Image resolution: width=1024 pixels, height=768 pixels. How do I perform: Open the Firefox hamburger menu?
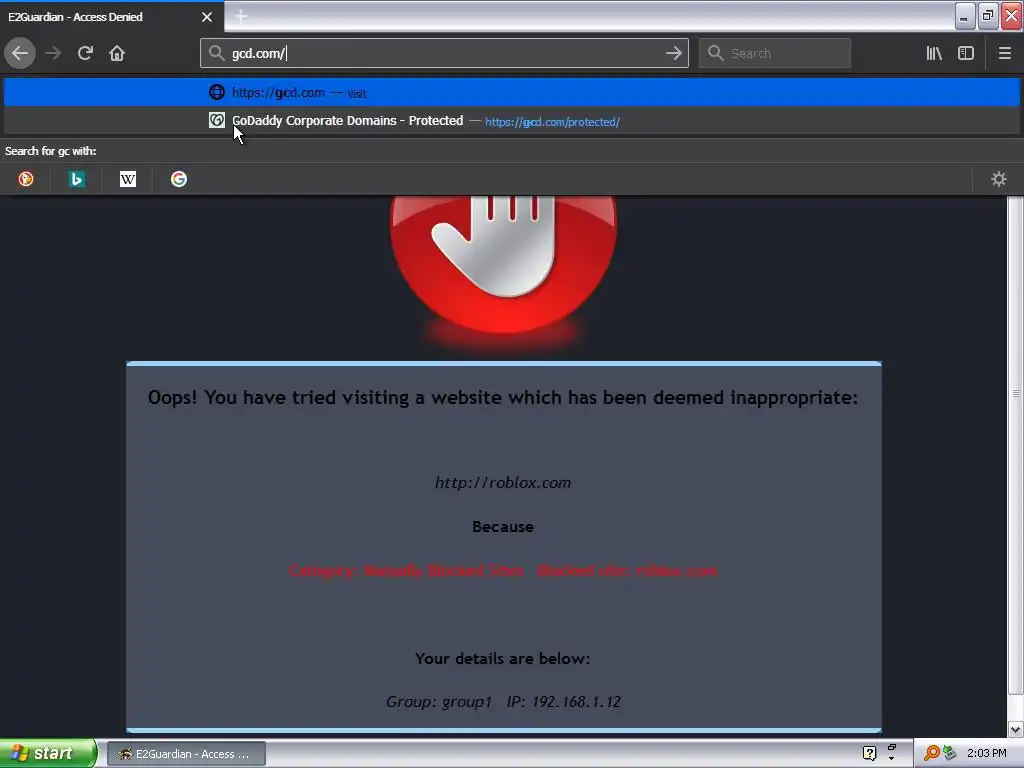pyautogui.click(x=1004, y=53)
